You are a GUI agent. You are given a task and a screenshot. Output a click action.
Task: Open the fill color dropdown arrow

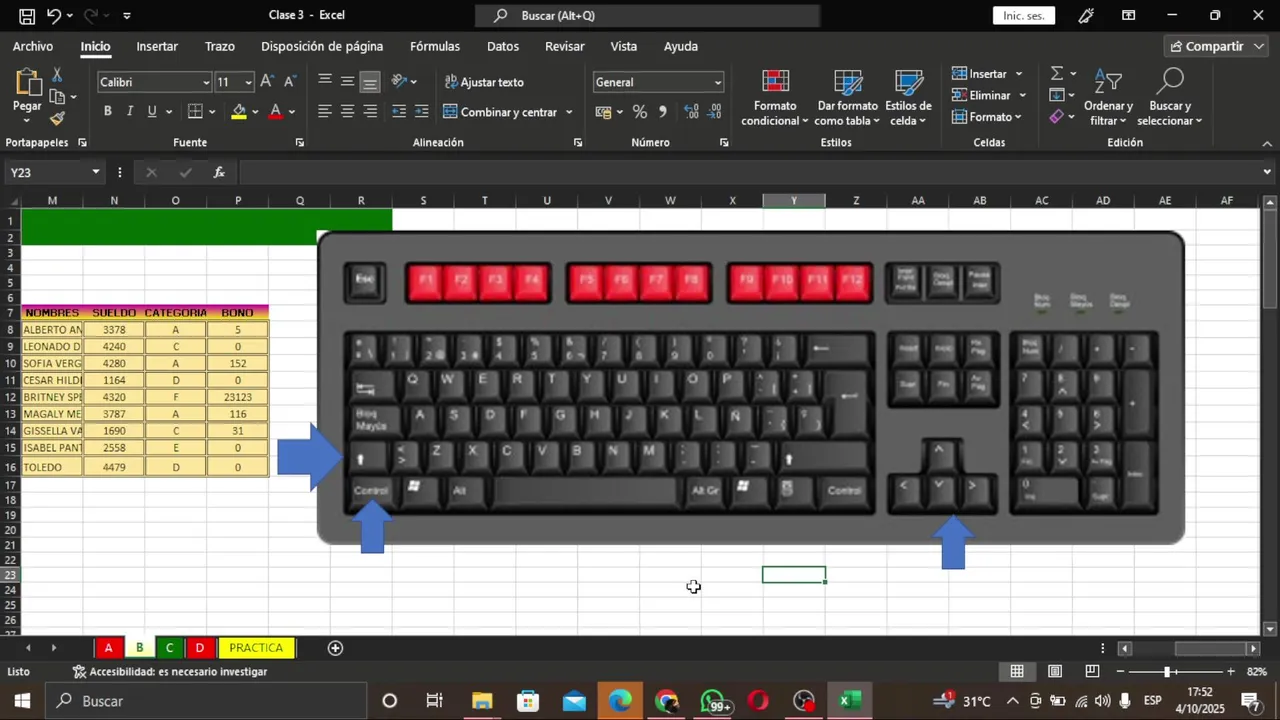pyautogui.click(x=255, y=112)
